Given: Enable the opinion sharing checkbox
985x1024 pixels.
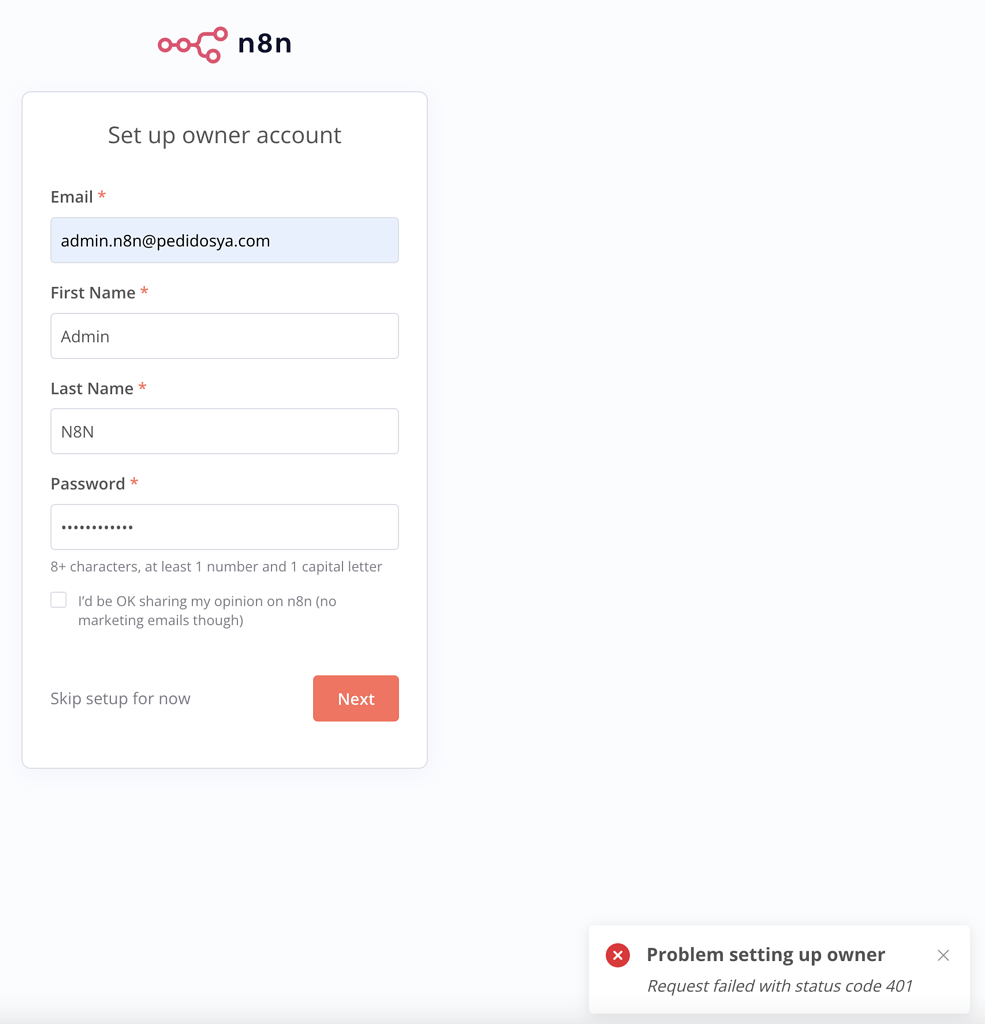Looking at the screenshot, I should [59, 600].
